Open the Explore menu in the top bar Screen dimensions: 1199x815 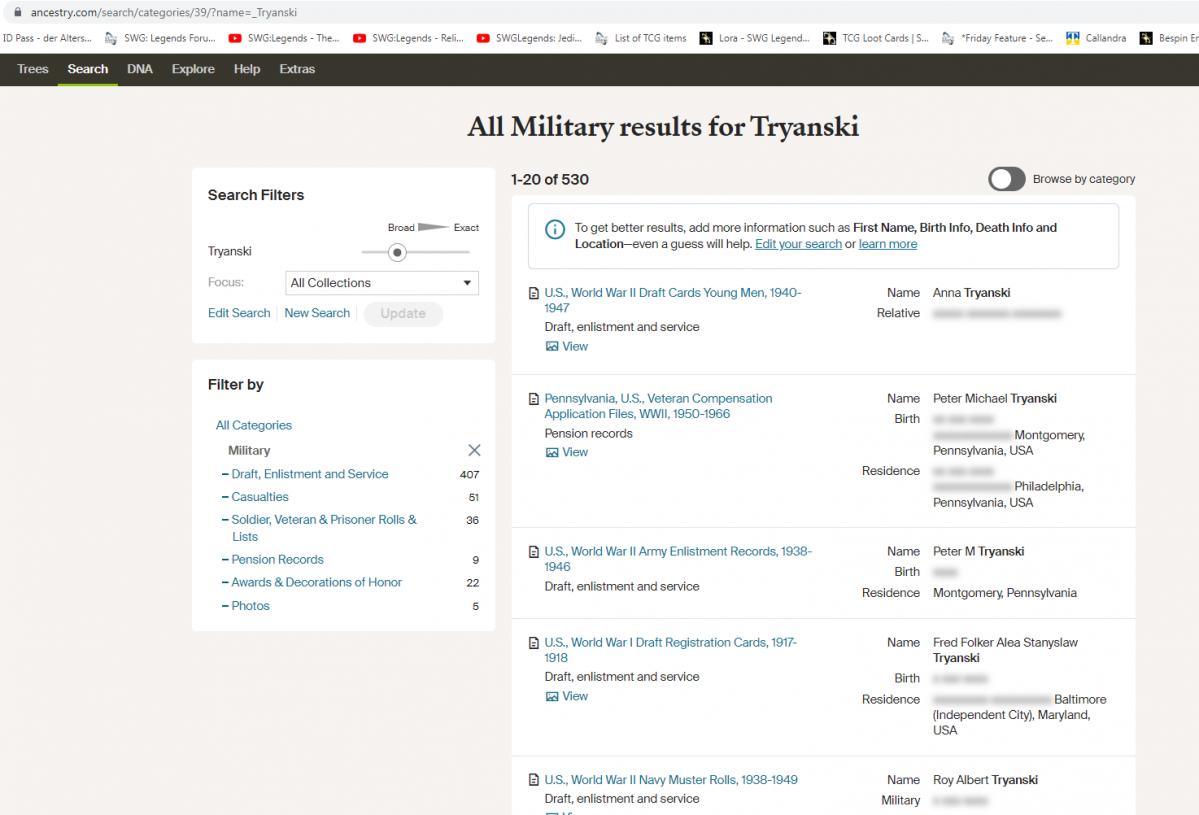tap(193, 69)
